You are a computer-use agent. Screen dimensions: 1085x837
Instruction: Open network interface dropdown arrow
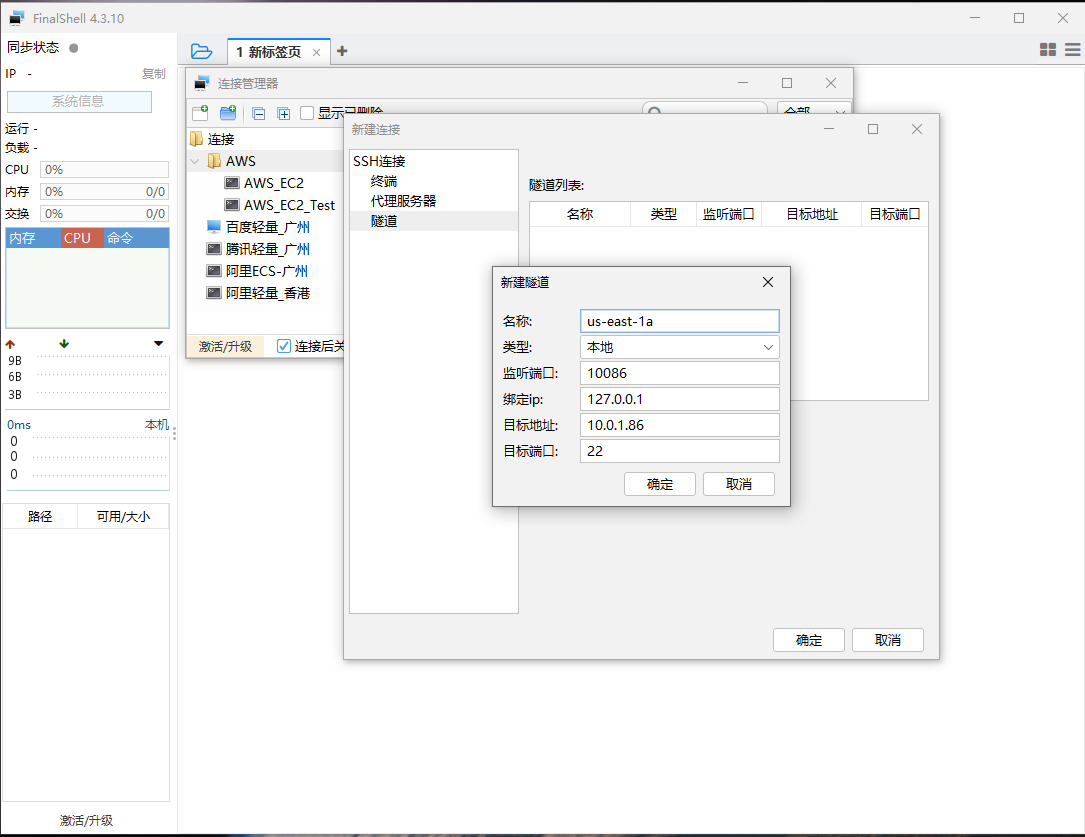[158, 344]
